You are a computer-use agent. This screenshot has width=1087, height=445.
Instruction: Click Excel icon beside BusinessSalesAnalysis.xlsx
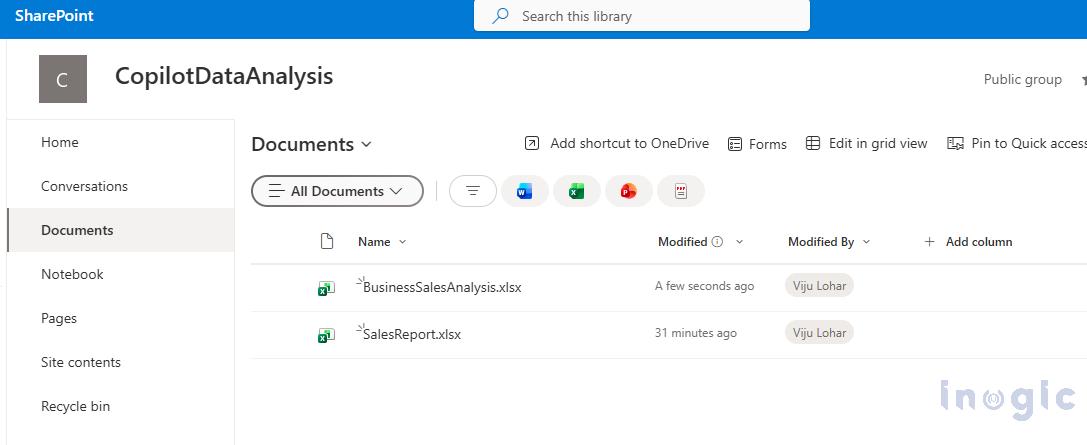[x=327, y=288]
